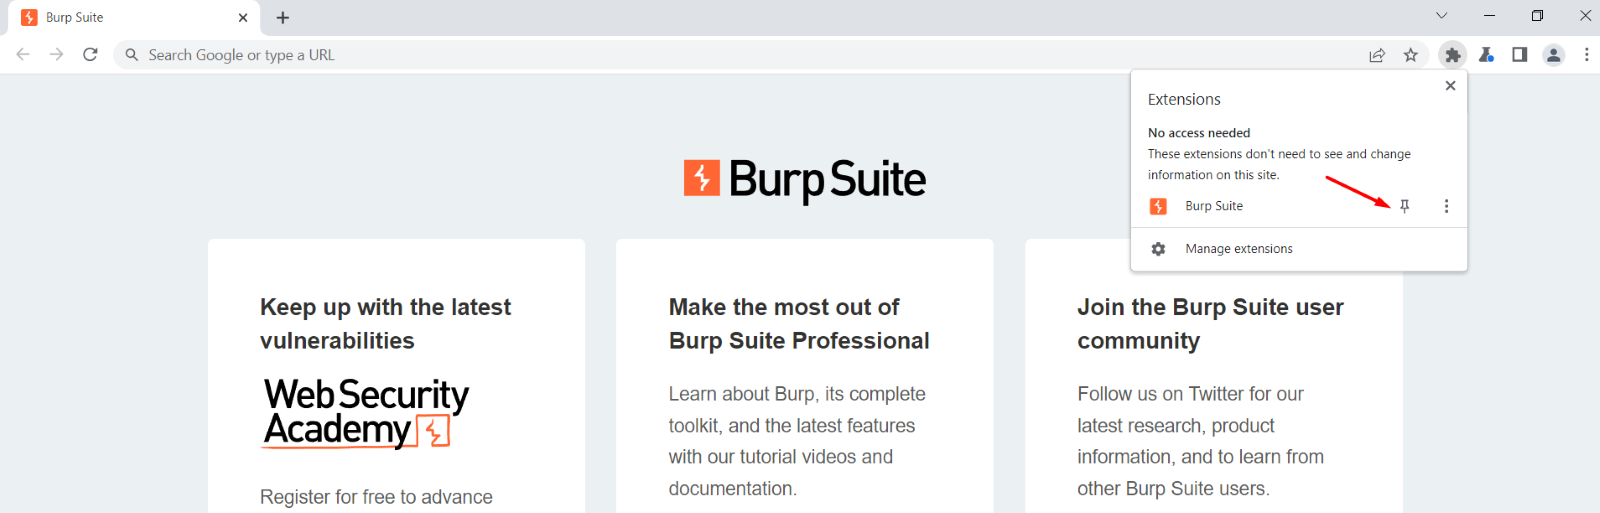
Task: Bookmark this page with the star icon
Action: (1410, 55)
